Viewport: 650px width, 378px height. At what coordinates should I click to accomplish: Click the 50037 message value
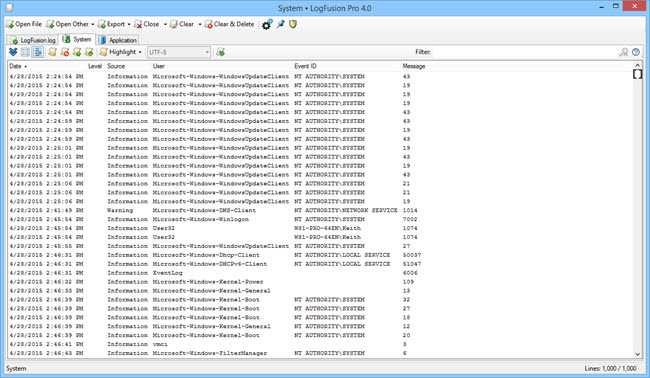412,255
